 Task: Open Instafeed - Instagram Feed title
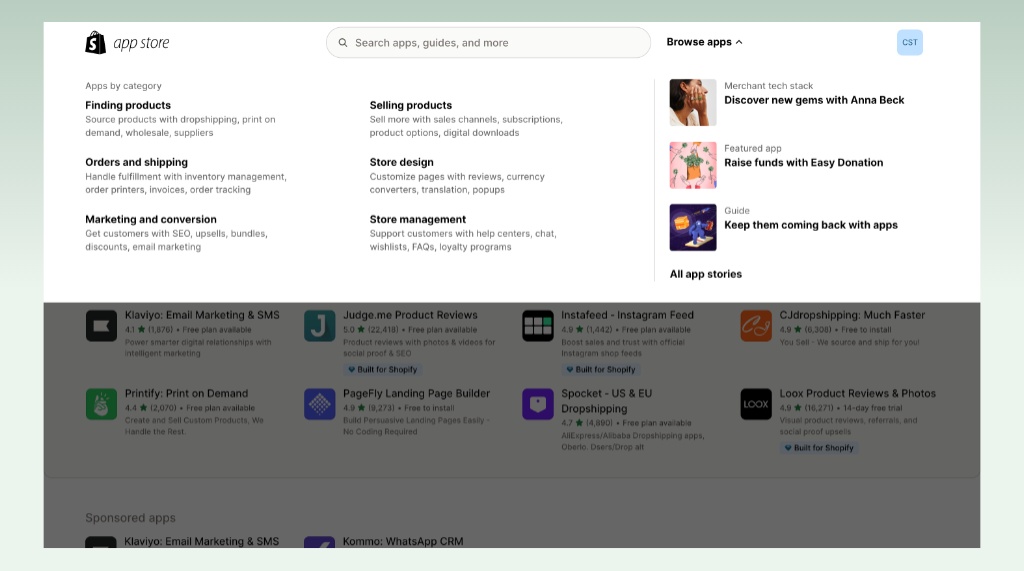pos(628,315)
